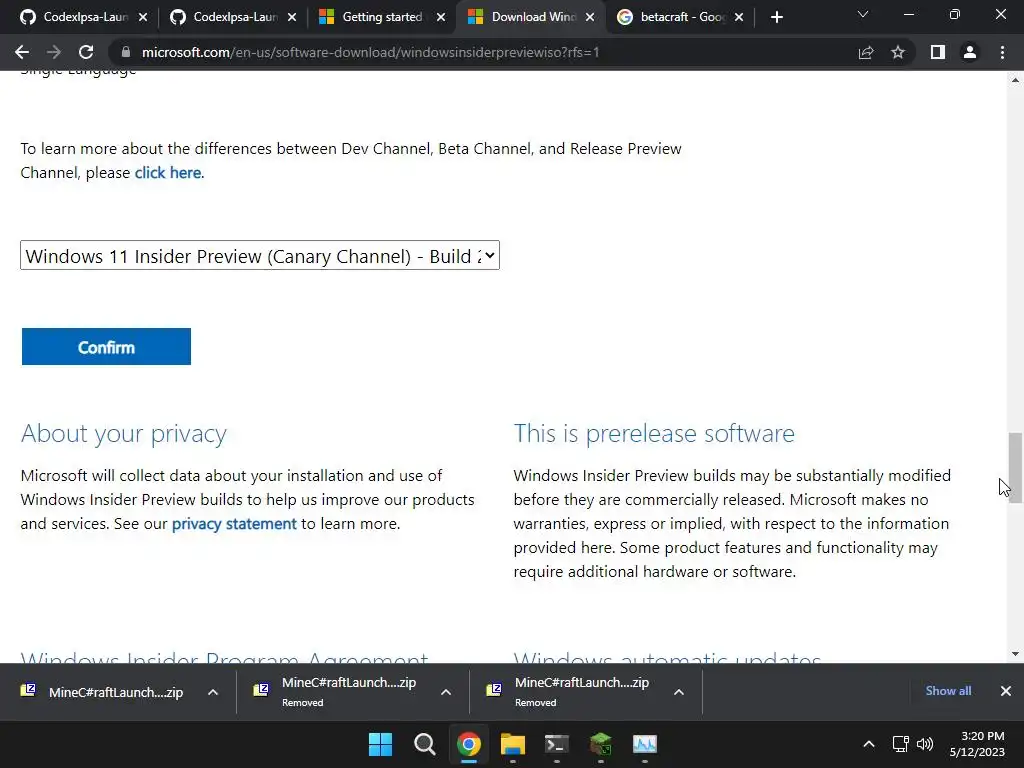Click the 'About your privacy' heading
1024x768 pixels.
[123, 434]
